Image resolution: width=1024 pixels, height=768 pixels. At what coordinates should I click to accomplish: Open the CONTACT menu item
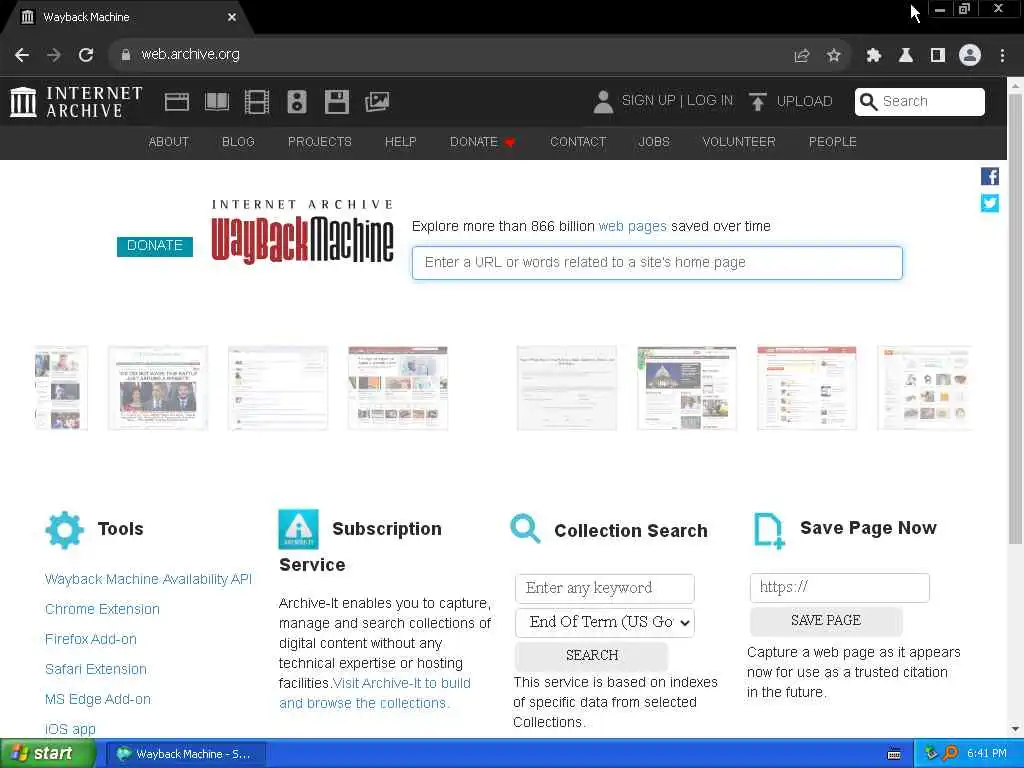(x=578, y=142)
